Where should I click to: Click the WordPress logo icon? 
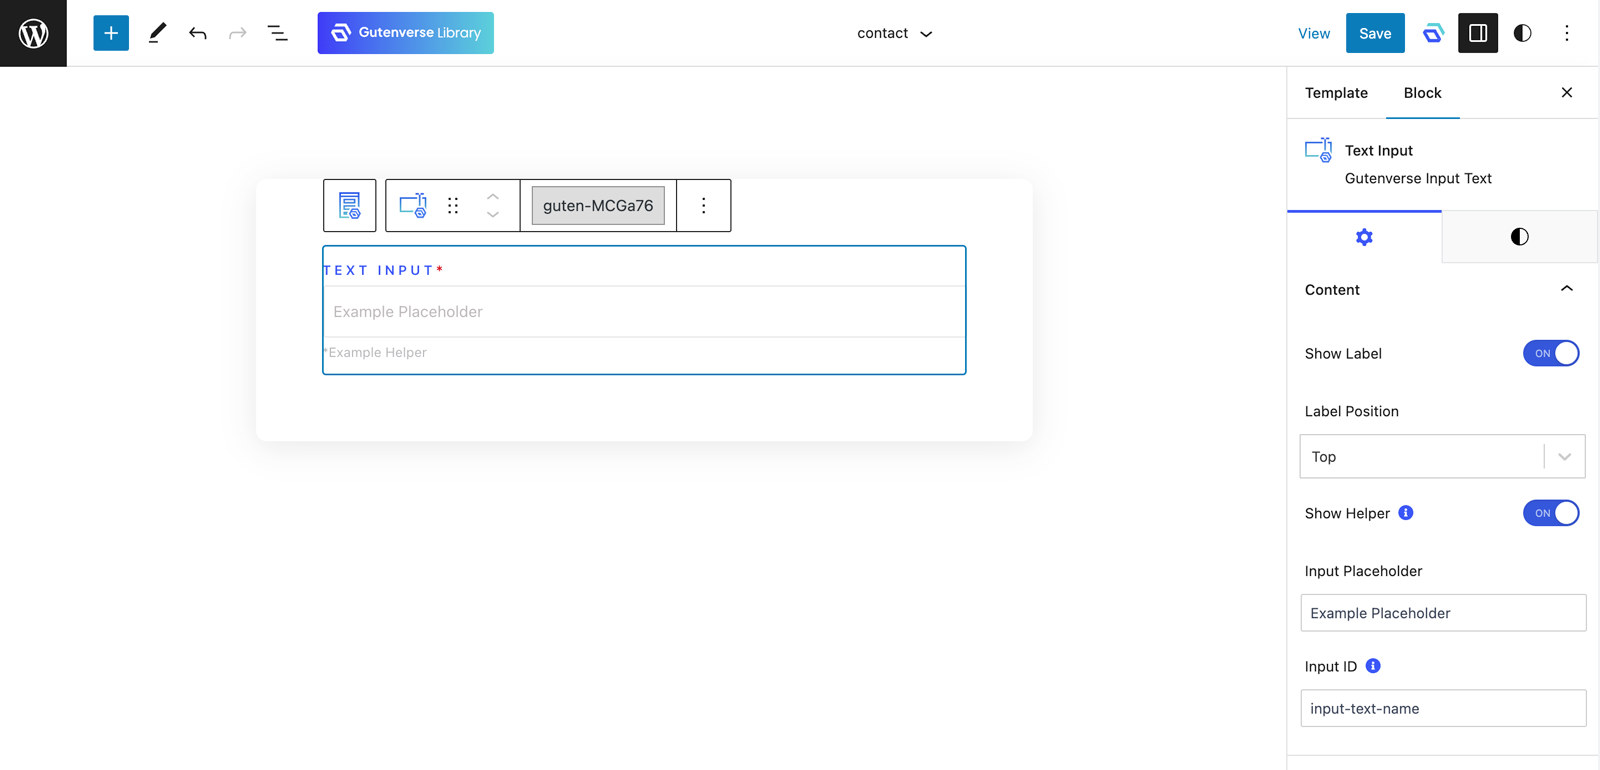(33, 33)
